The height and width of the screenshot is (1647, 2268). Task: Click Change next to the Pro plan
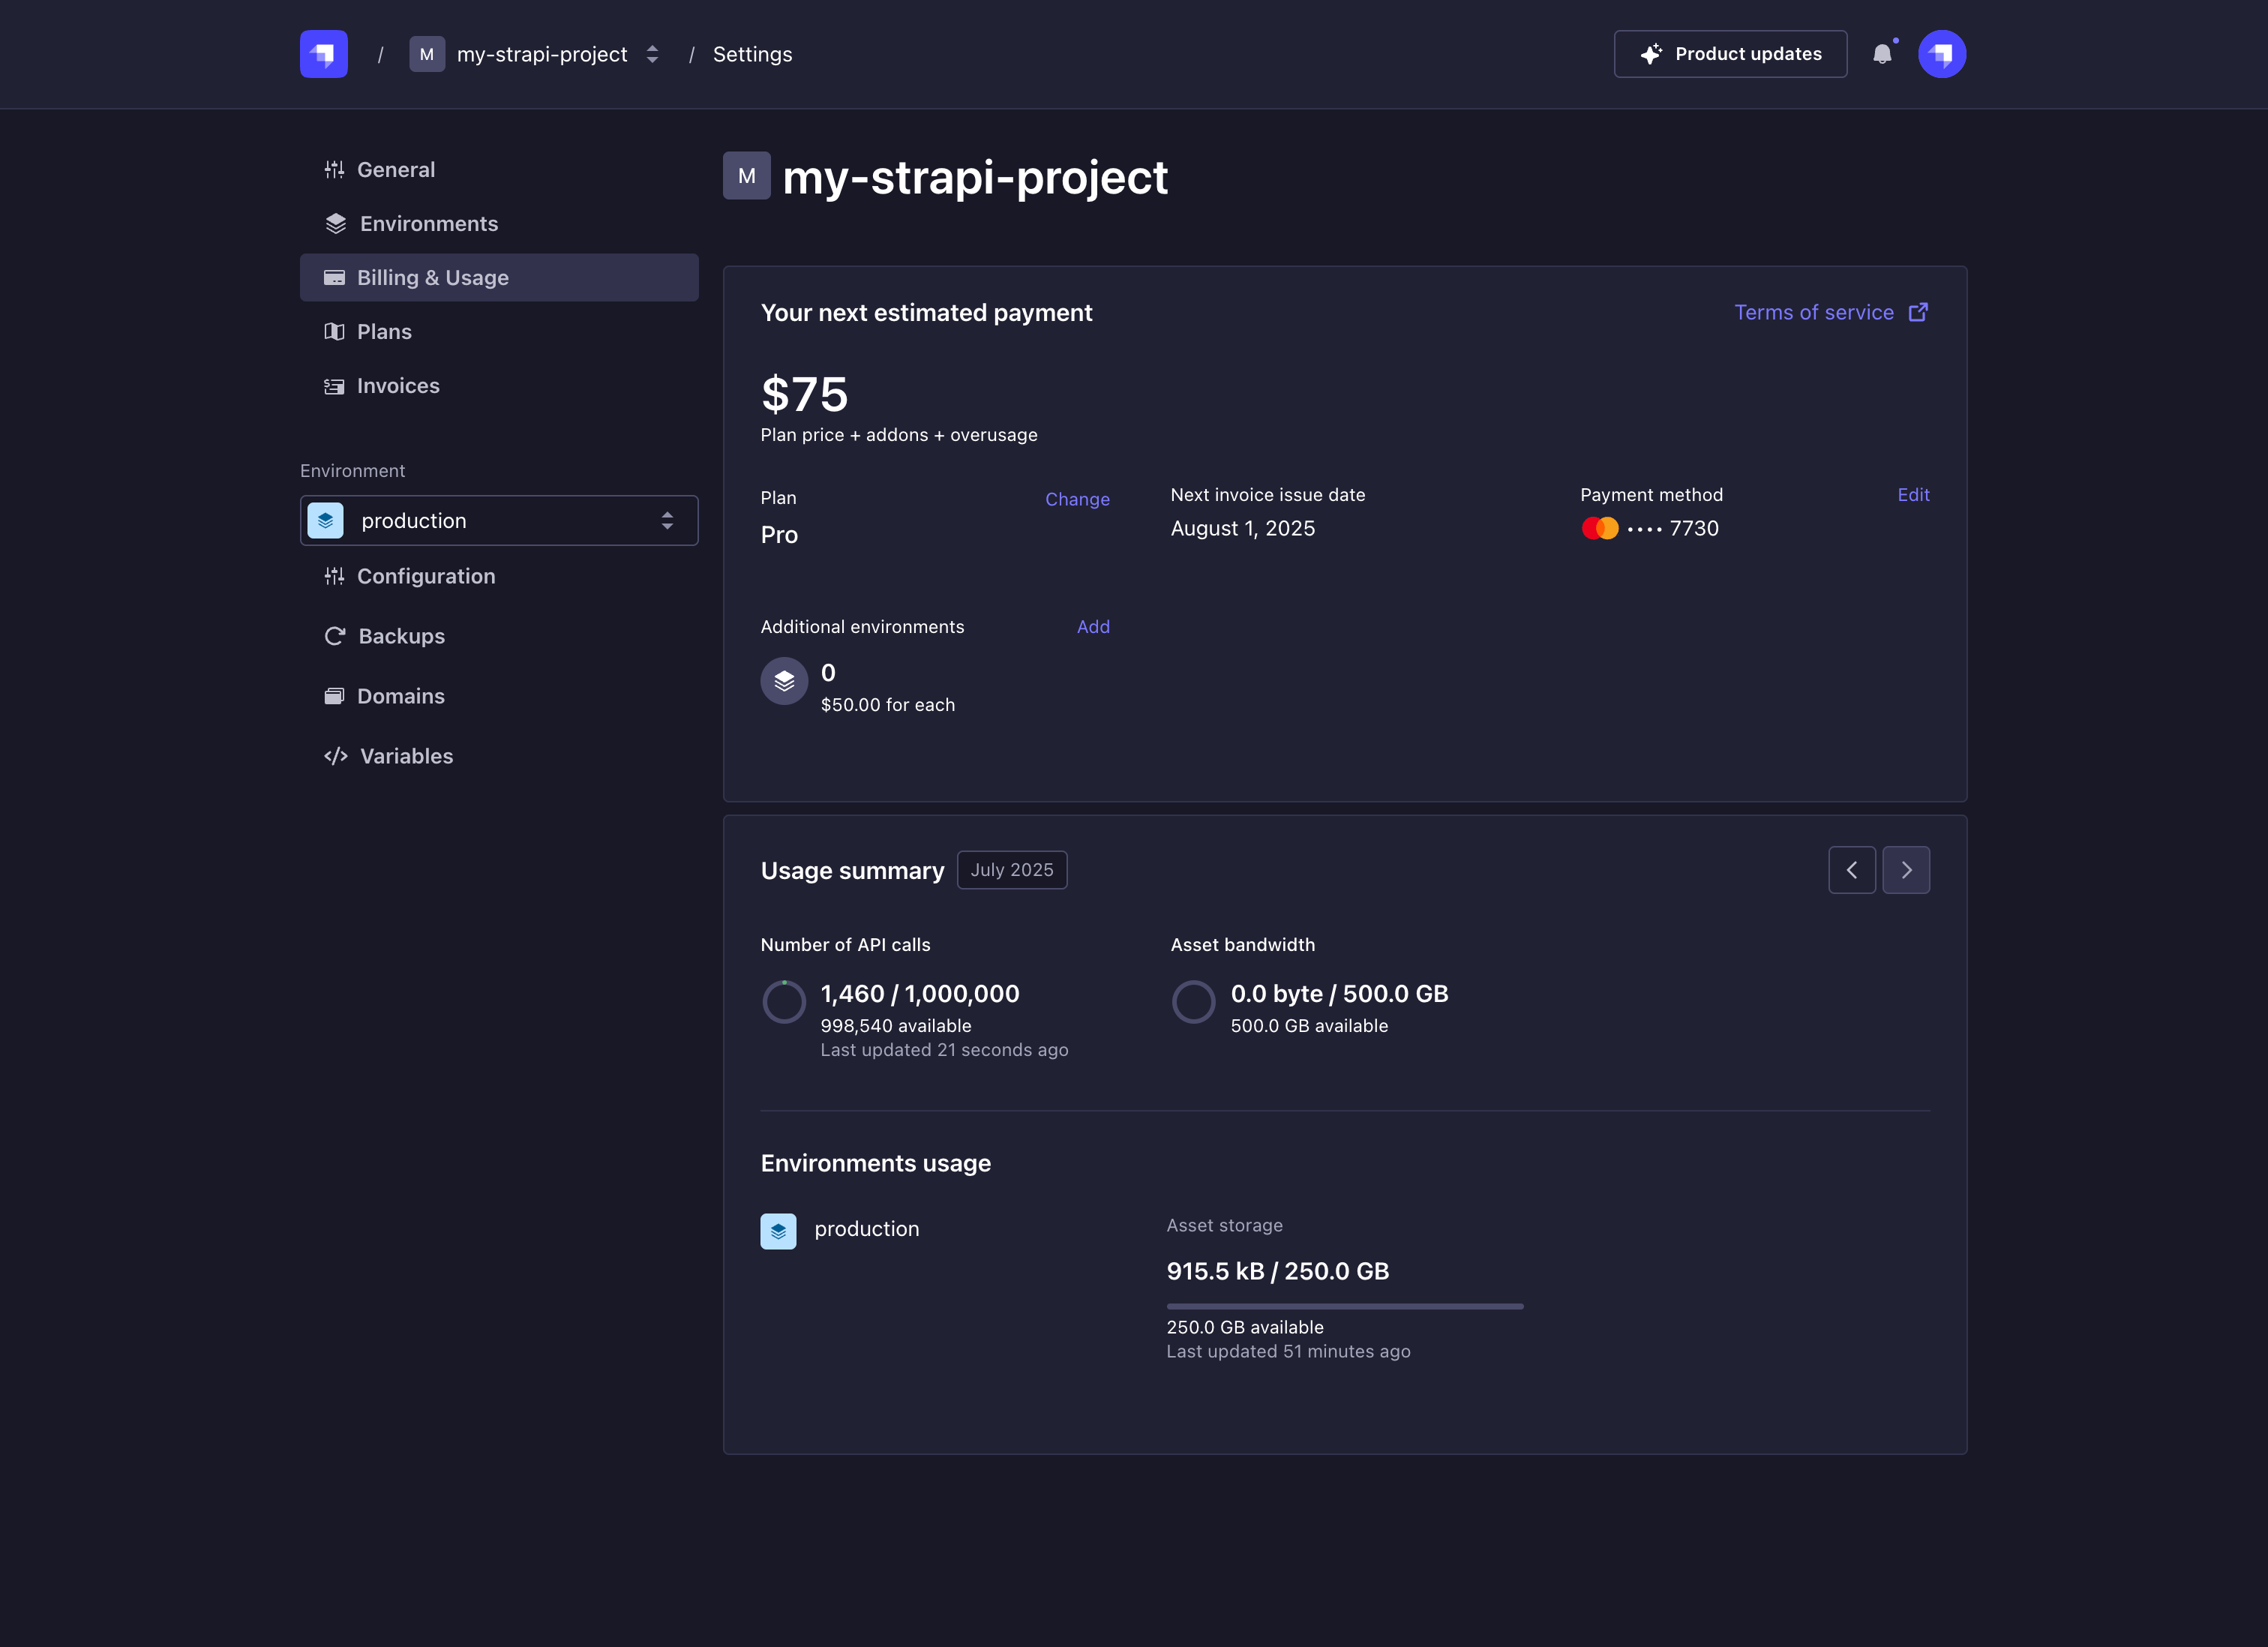(x=1077, y=499)
